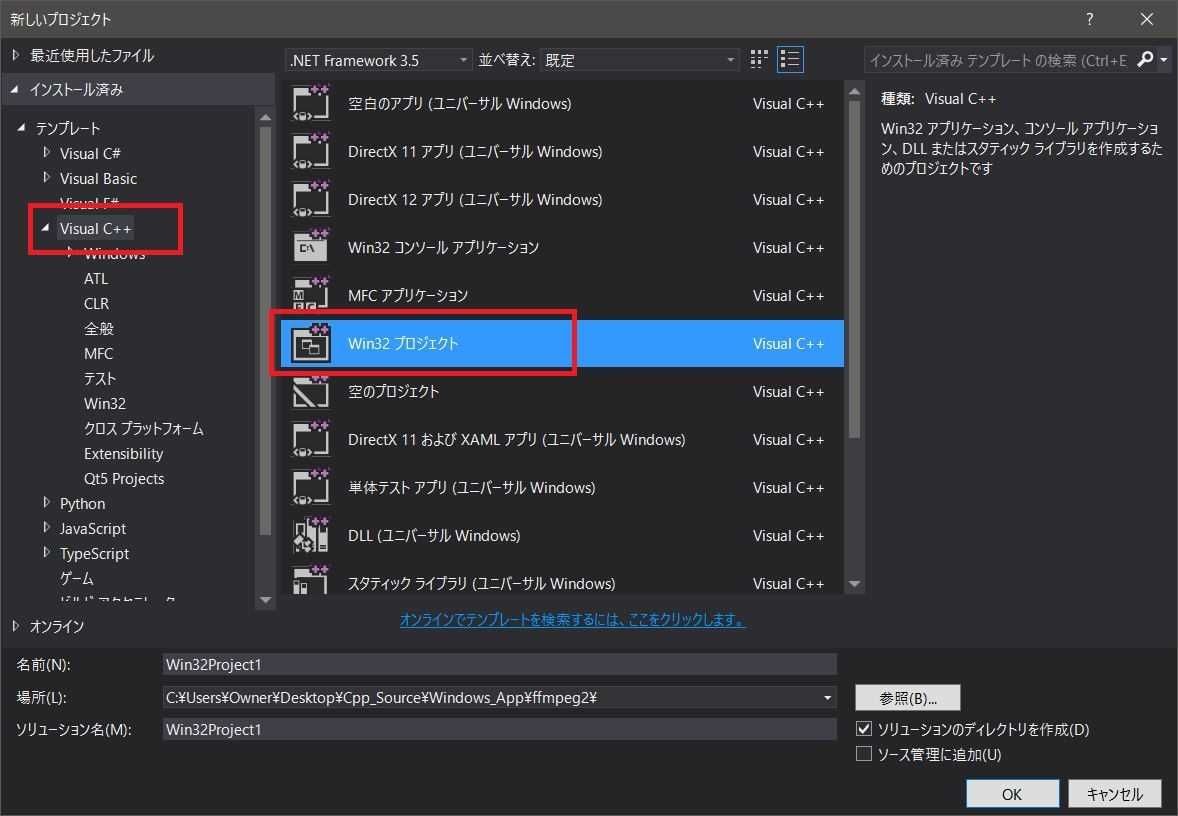Toggle ソリューションのディレクトリを作成 checkbox
Image resolution: width=1178 pixels, height=816 pixels.
click(864, 728)
